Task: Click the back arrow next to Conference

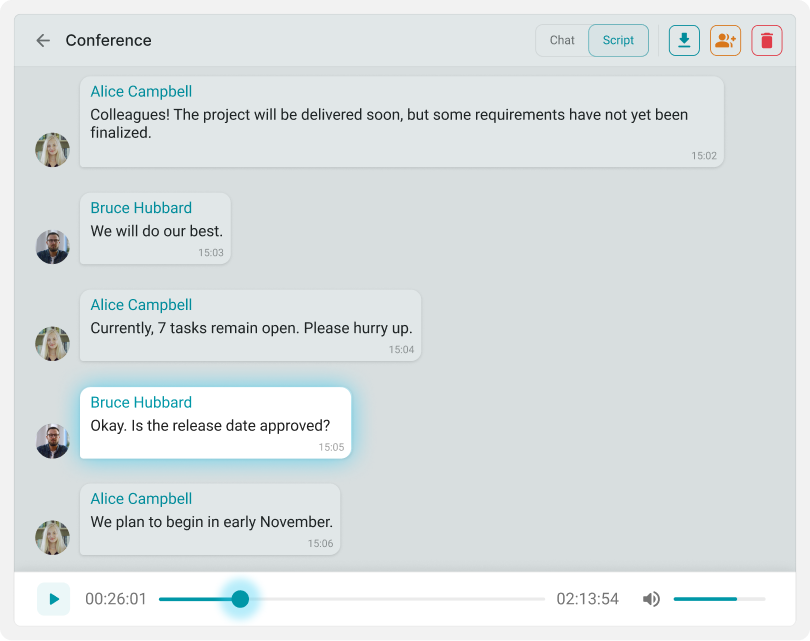Action: [x=42, y=40]
